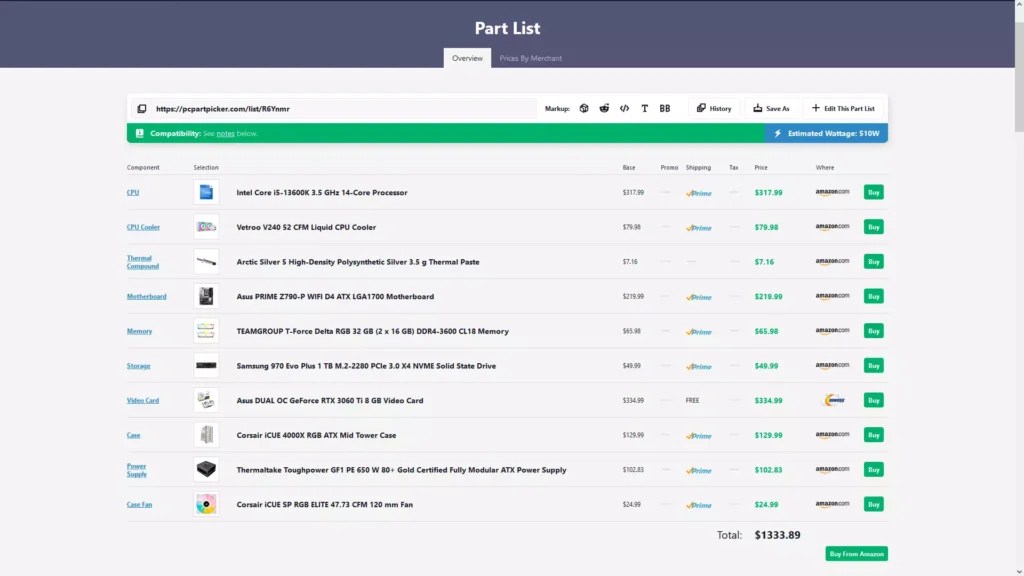Open Samsung 970 Evo Plus SSD name
1024x576 pixels.
tap(366, 366)
